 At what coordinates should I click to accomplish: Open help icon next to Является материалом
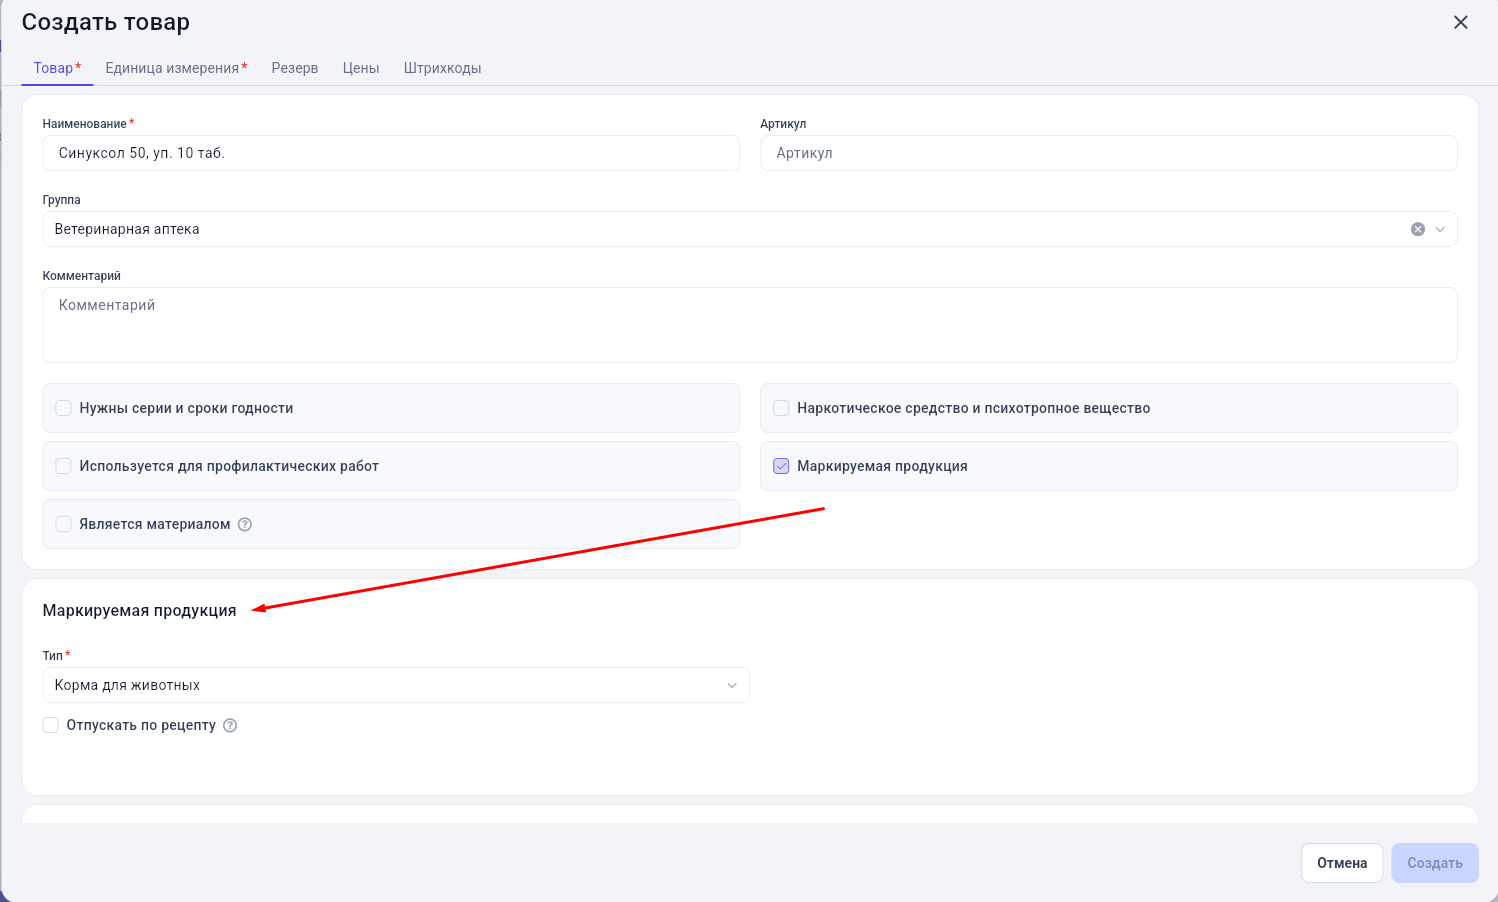(245, 524)
